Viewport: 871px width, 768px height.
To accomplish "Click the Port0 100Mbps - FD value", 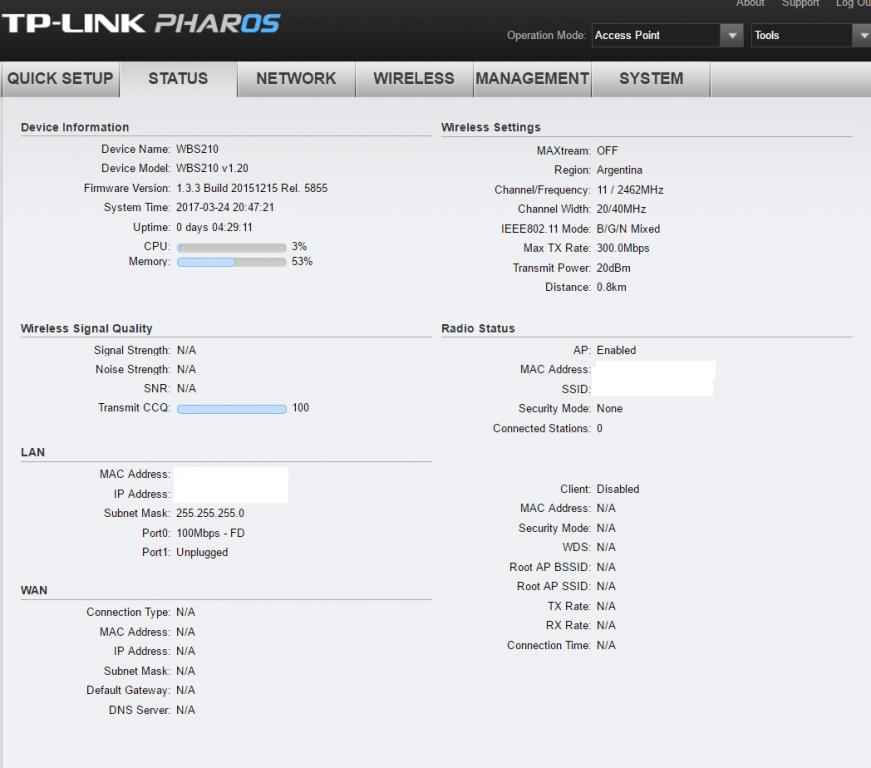I will 210,533.
